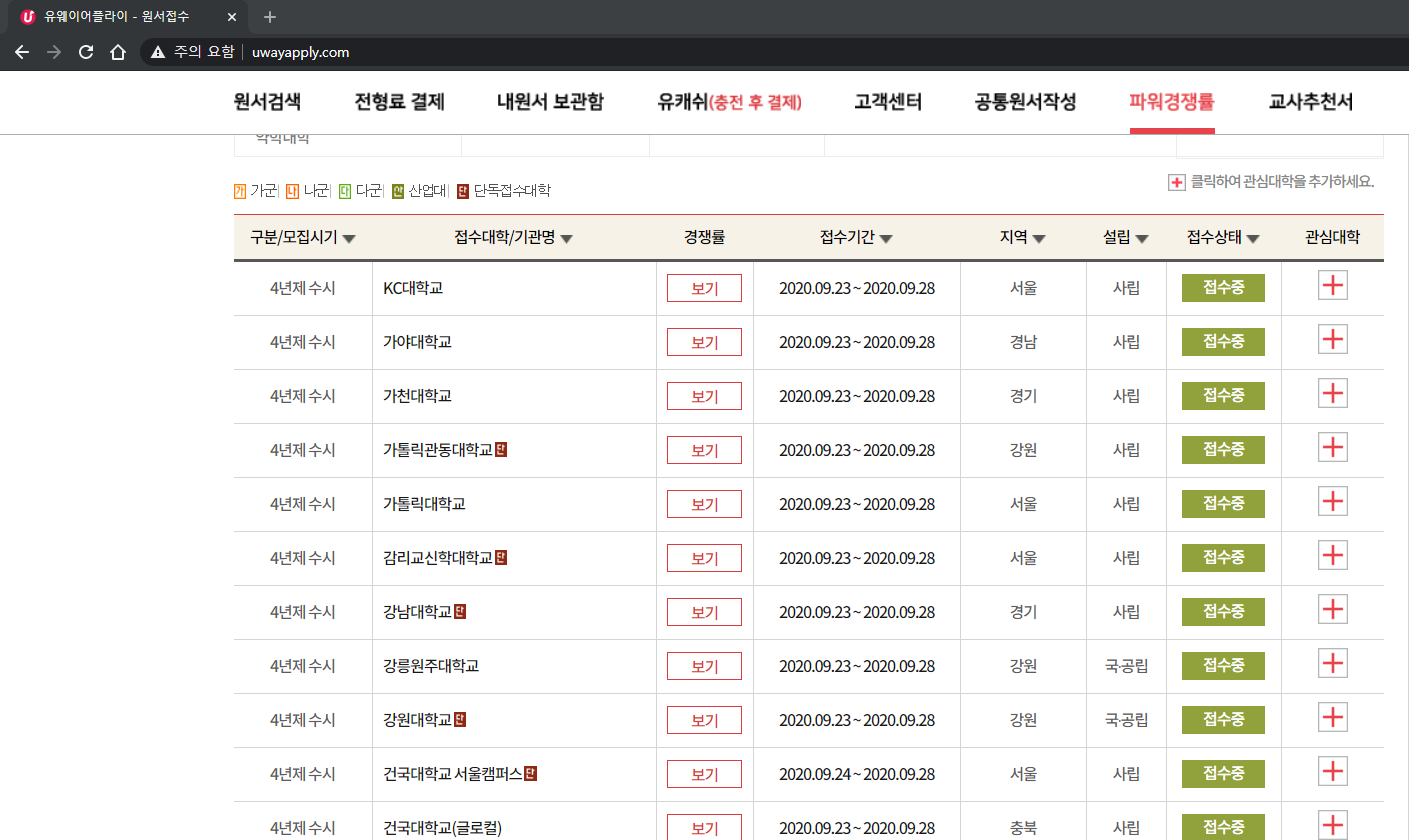The image size is (1409, 840).
Task: View competition rate for 가톨릭대학교
Action: (x=704, y=504)
